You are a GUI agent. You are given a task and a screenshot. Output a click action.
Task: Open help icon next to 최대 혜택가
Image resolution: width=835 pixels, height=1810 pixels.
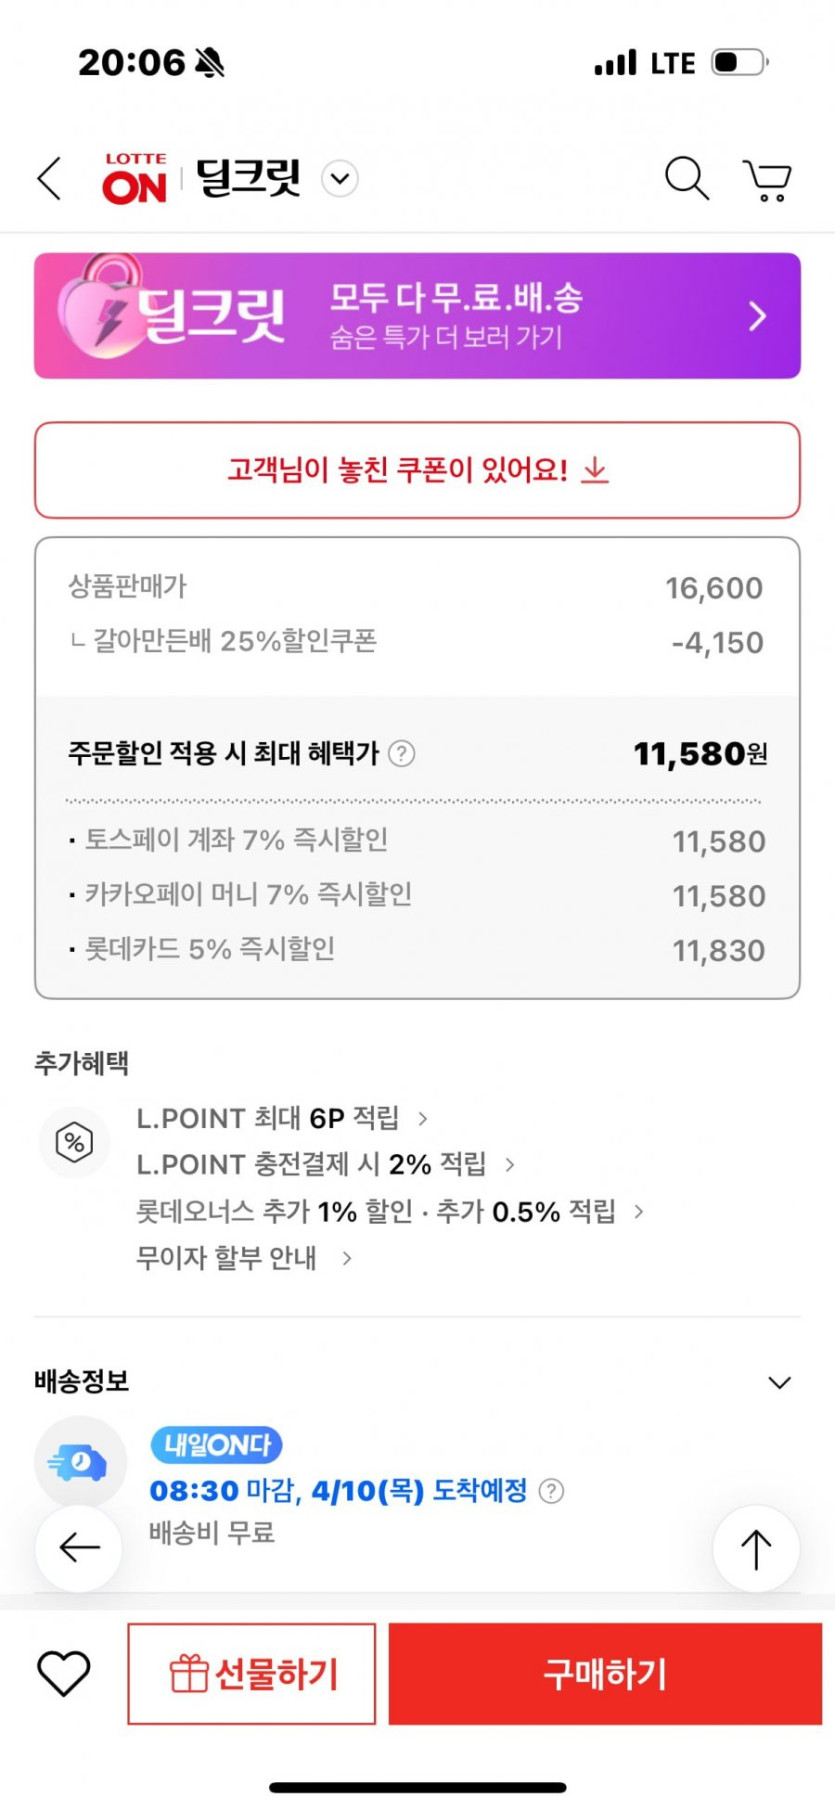click(x=401, y=753)
